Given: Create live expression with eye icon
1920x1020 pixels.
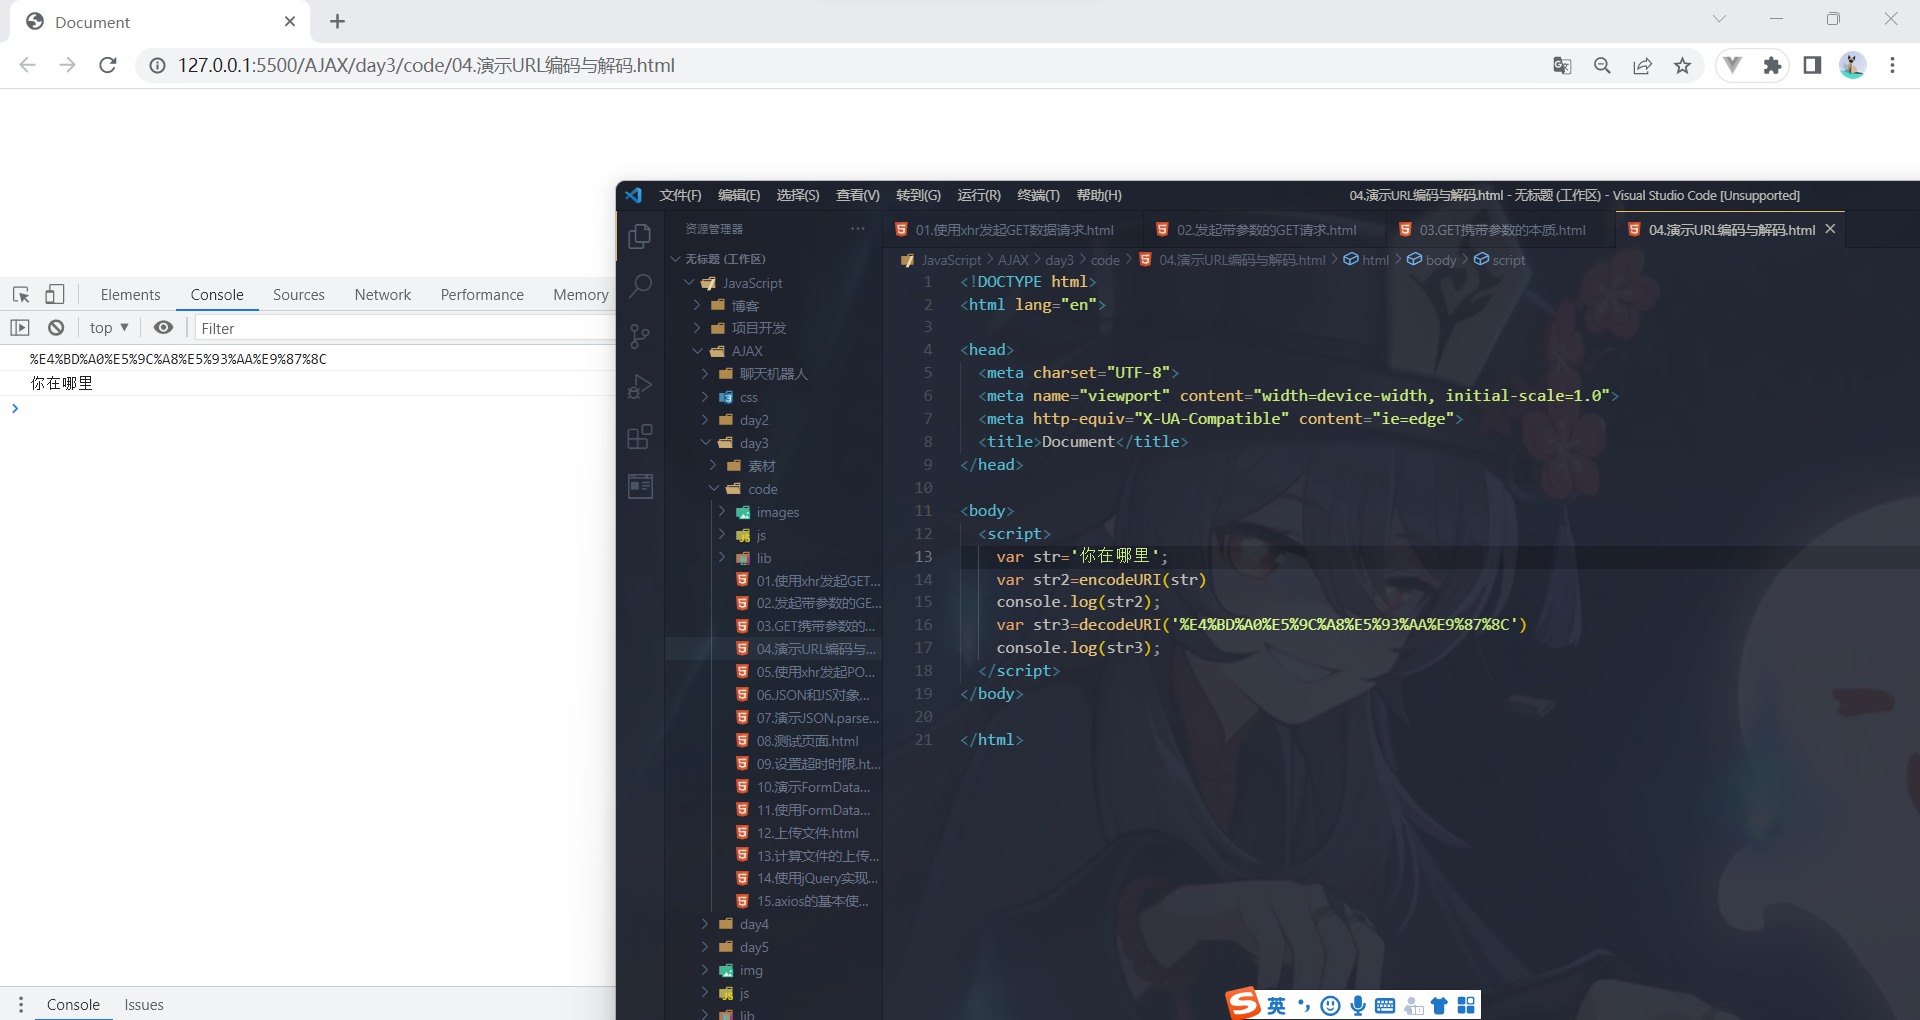Looking at the screenshot, I should pyautogui.click(x=164, y=327).
